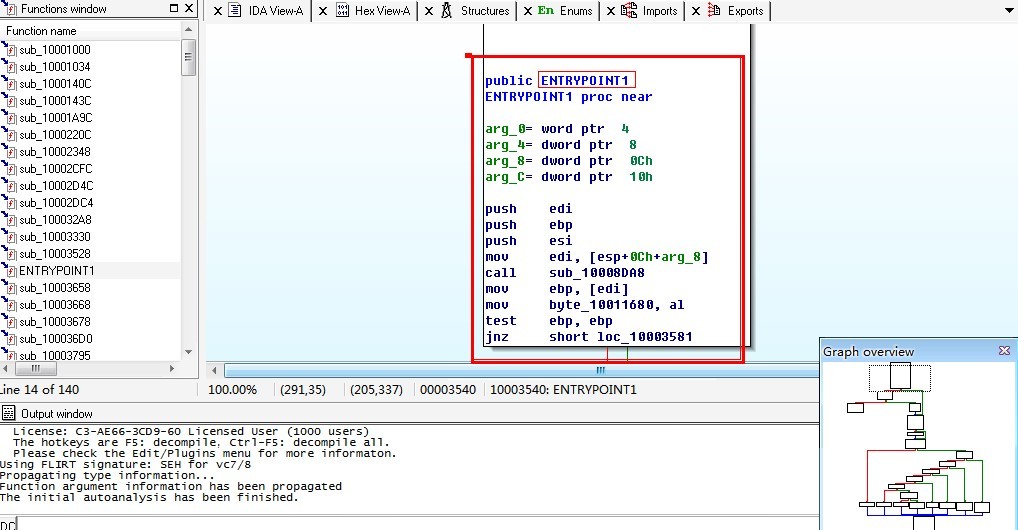1018x530 pixels.
Task: Float the Functions window panel
Action: coord(173,8)
